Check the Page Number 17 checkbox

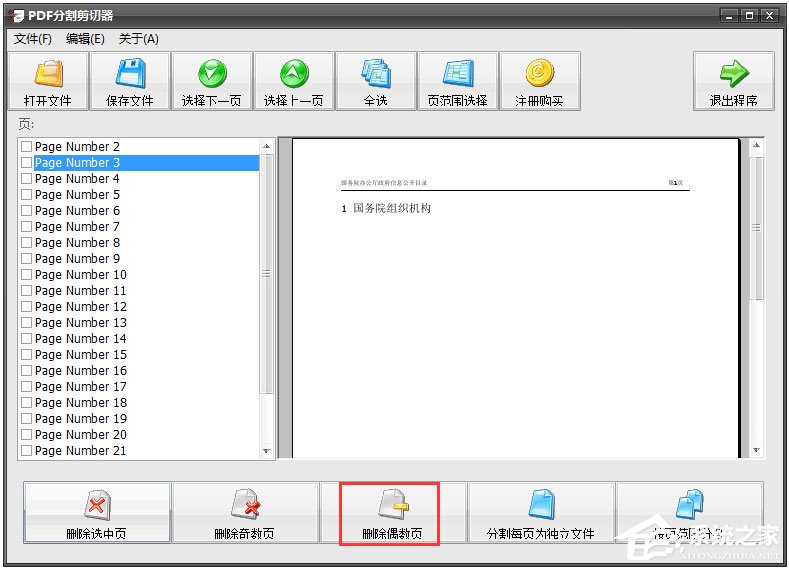(x=26, y=387)
